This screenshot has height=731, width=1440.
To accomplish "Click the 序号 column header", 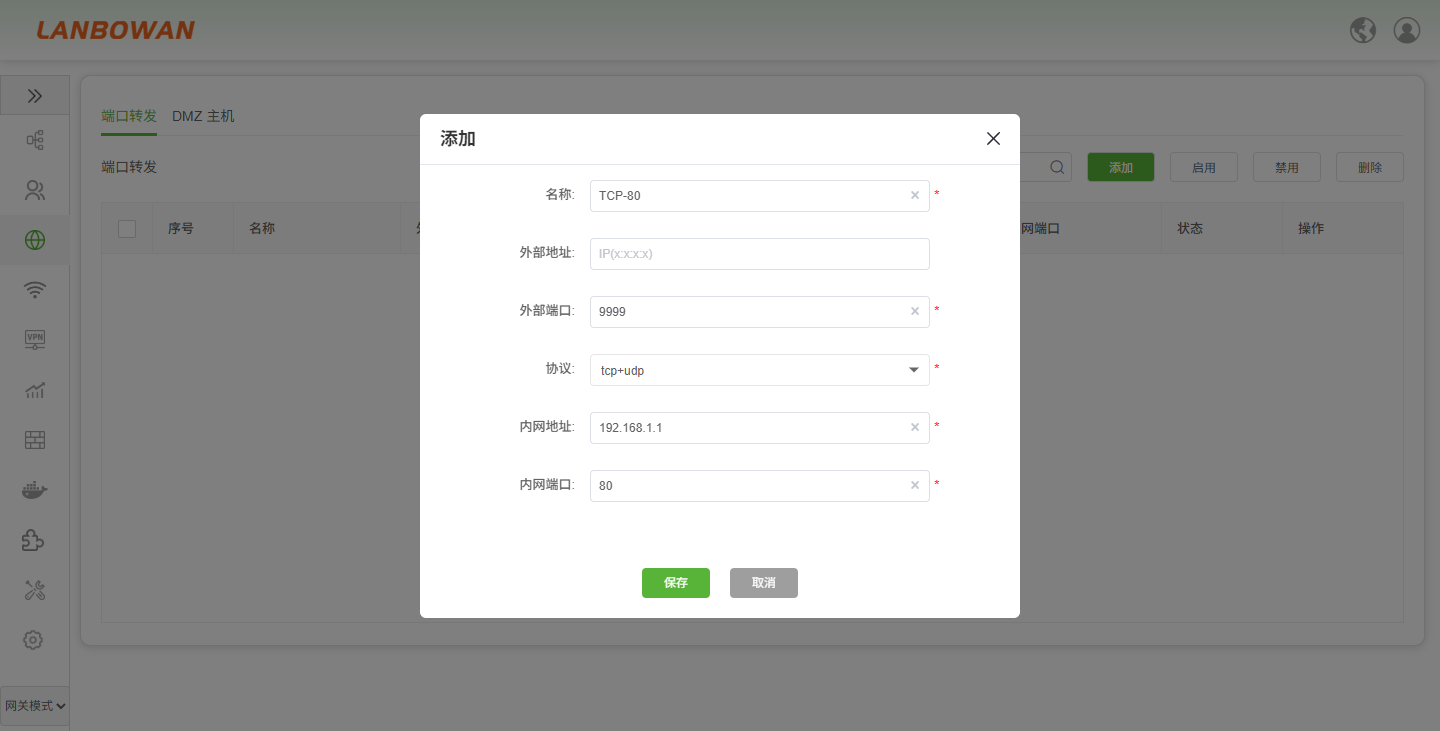I will pyautogui.click(x=181, y=228).
